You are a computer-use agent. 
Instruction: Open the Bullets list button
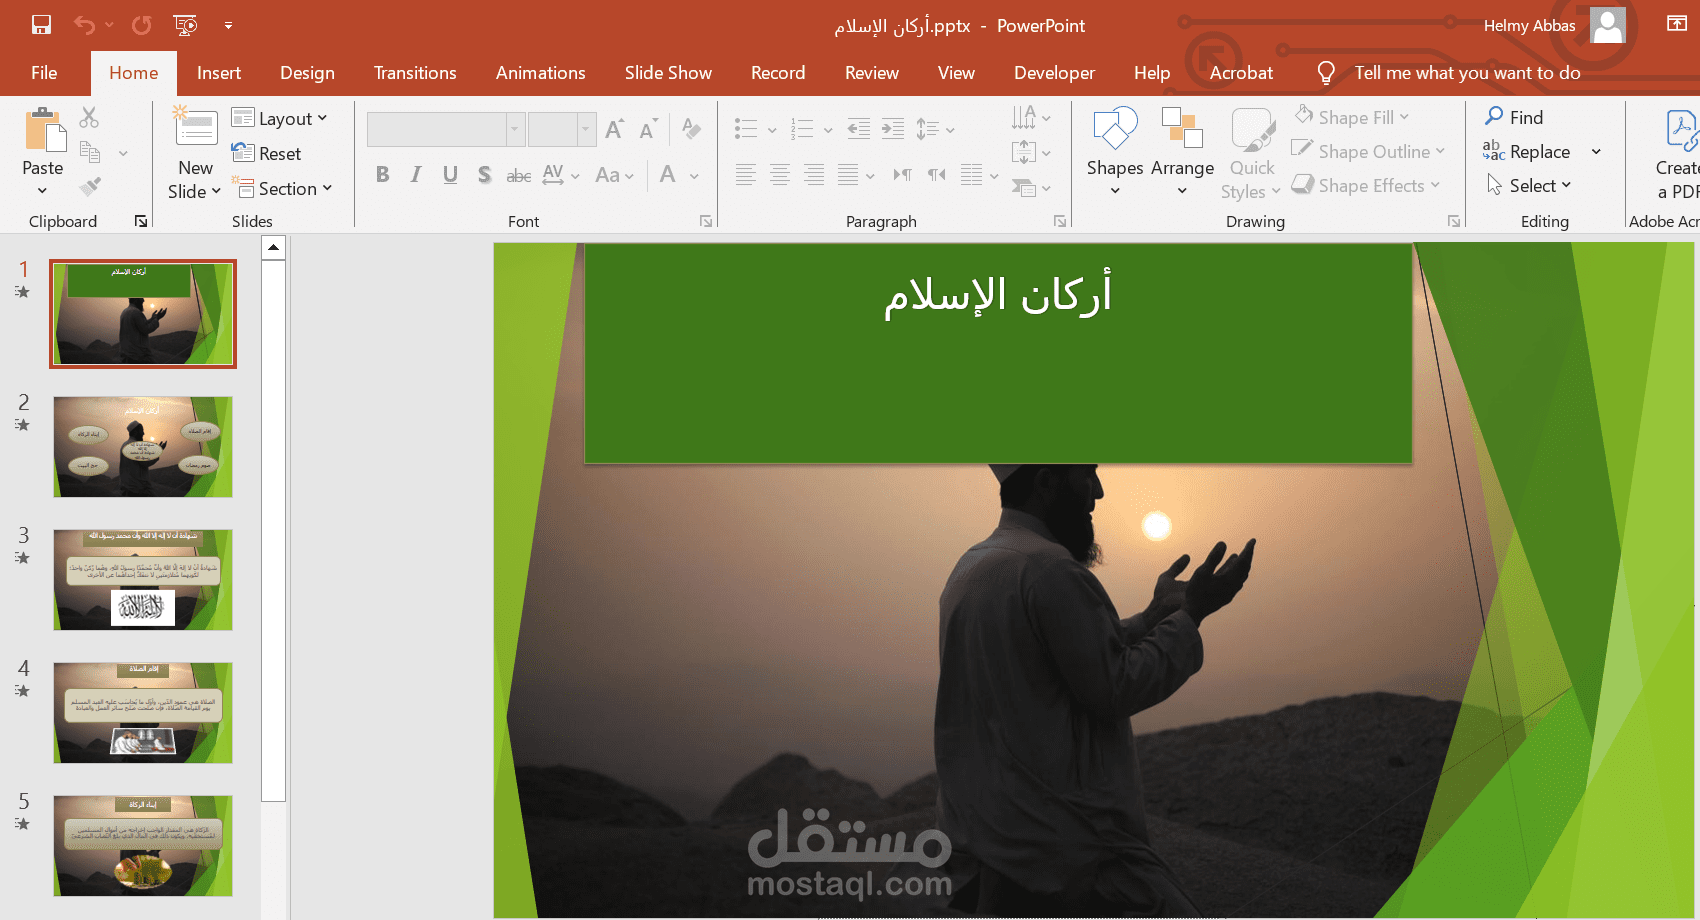[x=746, y=128]
